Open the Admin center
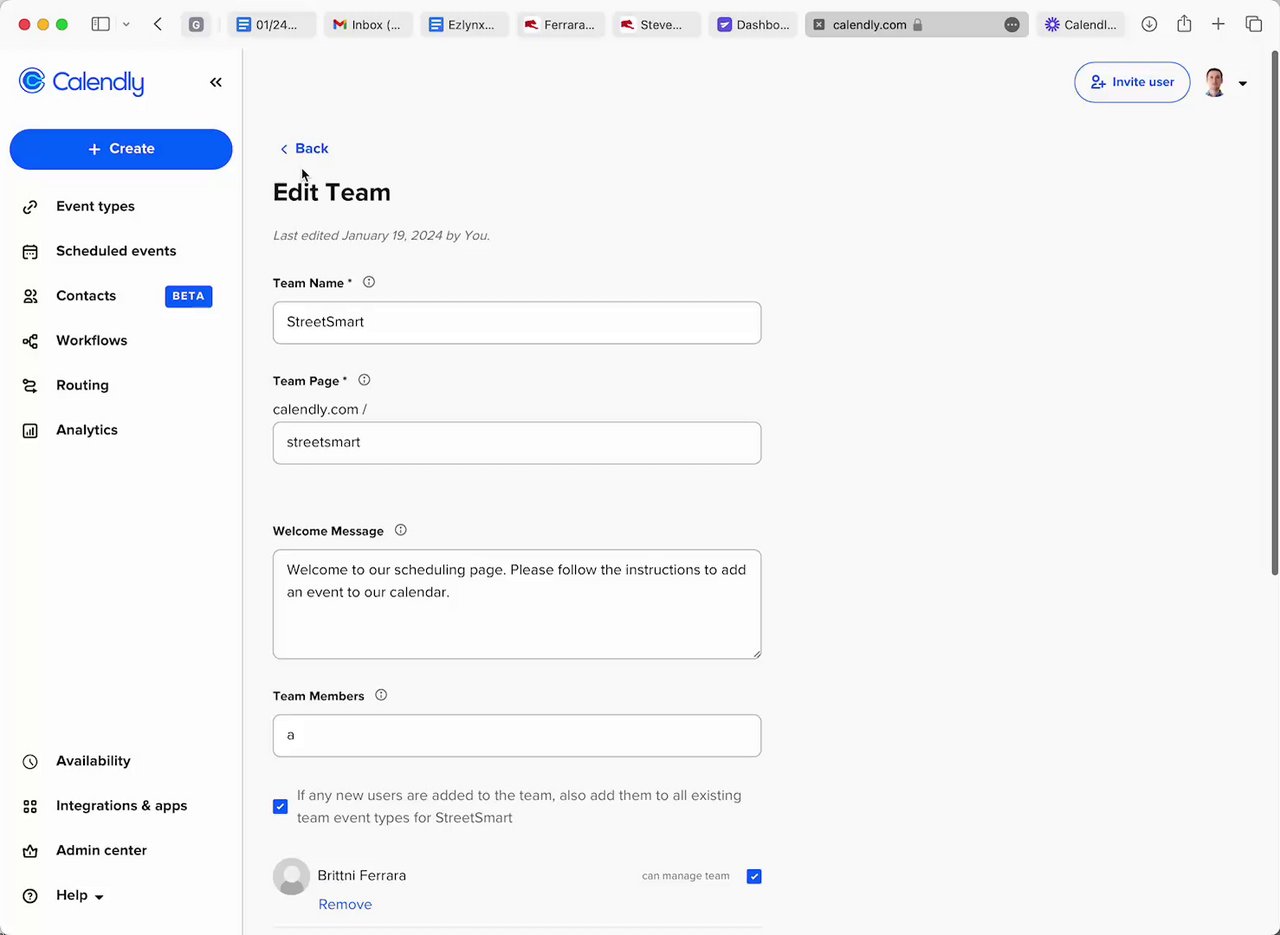Image resolution: width=1280 pixels, height=935 pixels. (101, 851)
